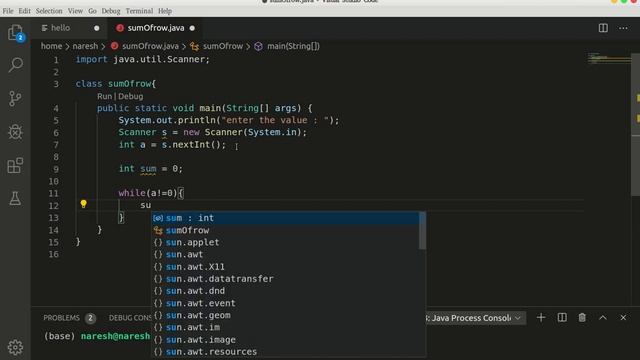Select the 'sum : int' suggestion
This screenshot has width=640, height=360.
point(286,218)
